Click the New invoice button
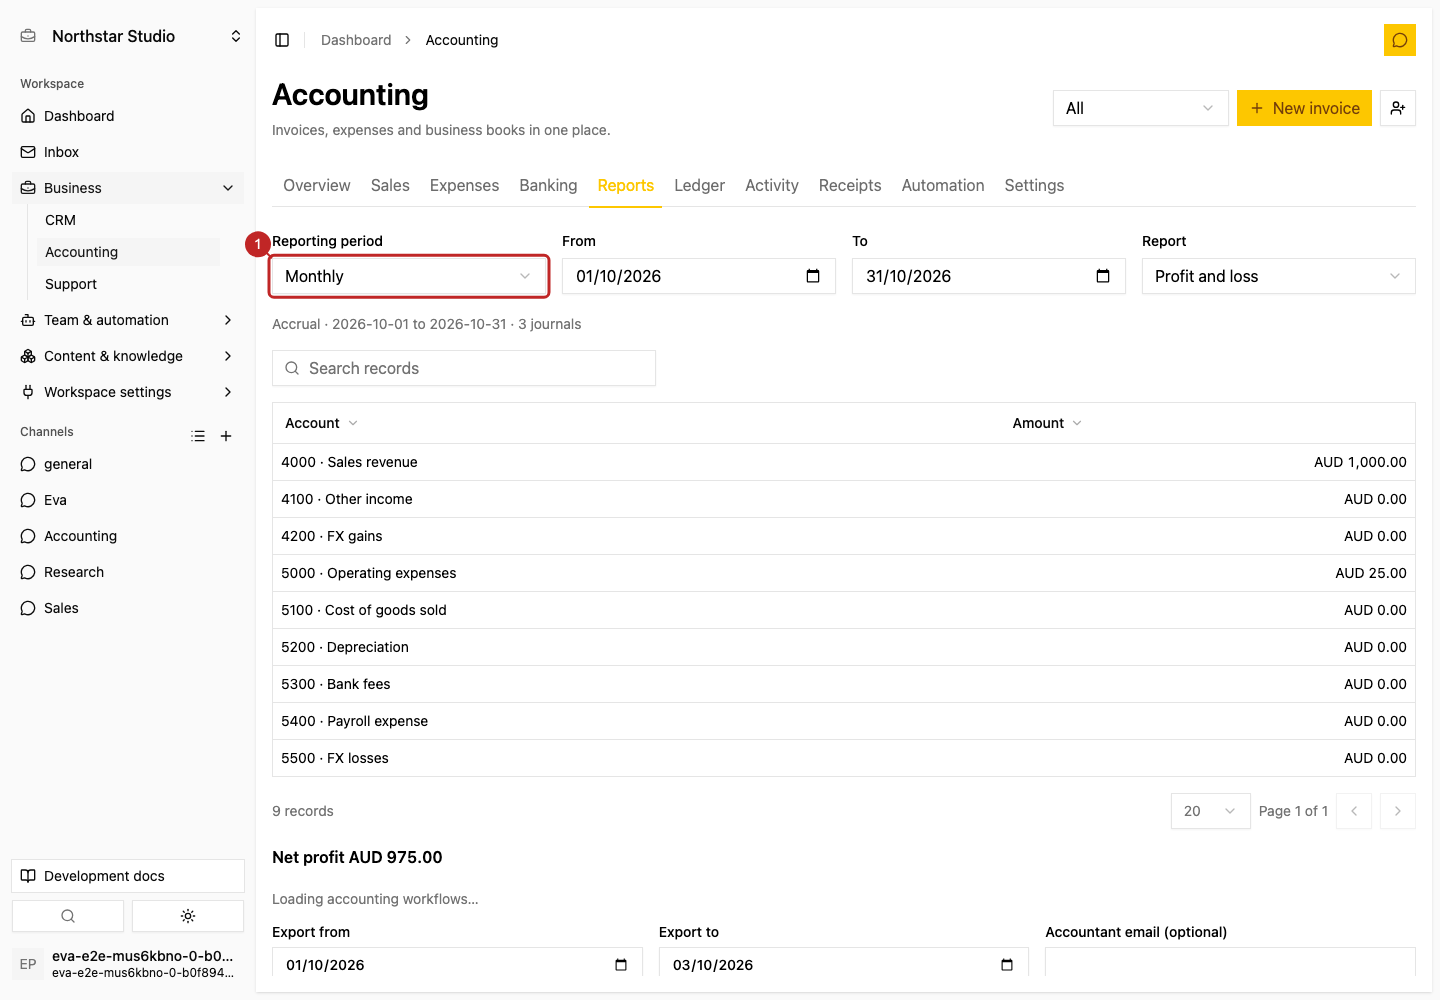 coord(1304,108)
